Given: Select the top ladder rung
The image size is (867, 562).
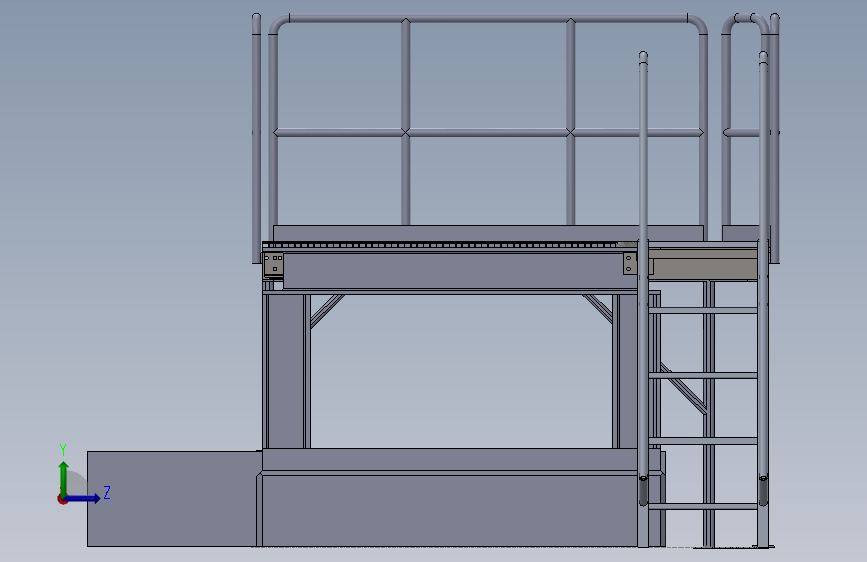Looking at the screenshot, I should [703, 310].
